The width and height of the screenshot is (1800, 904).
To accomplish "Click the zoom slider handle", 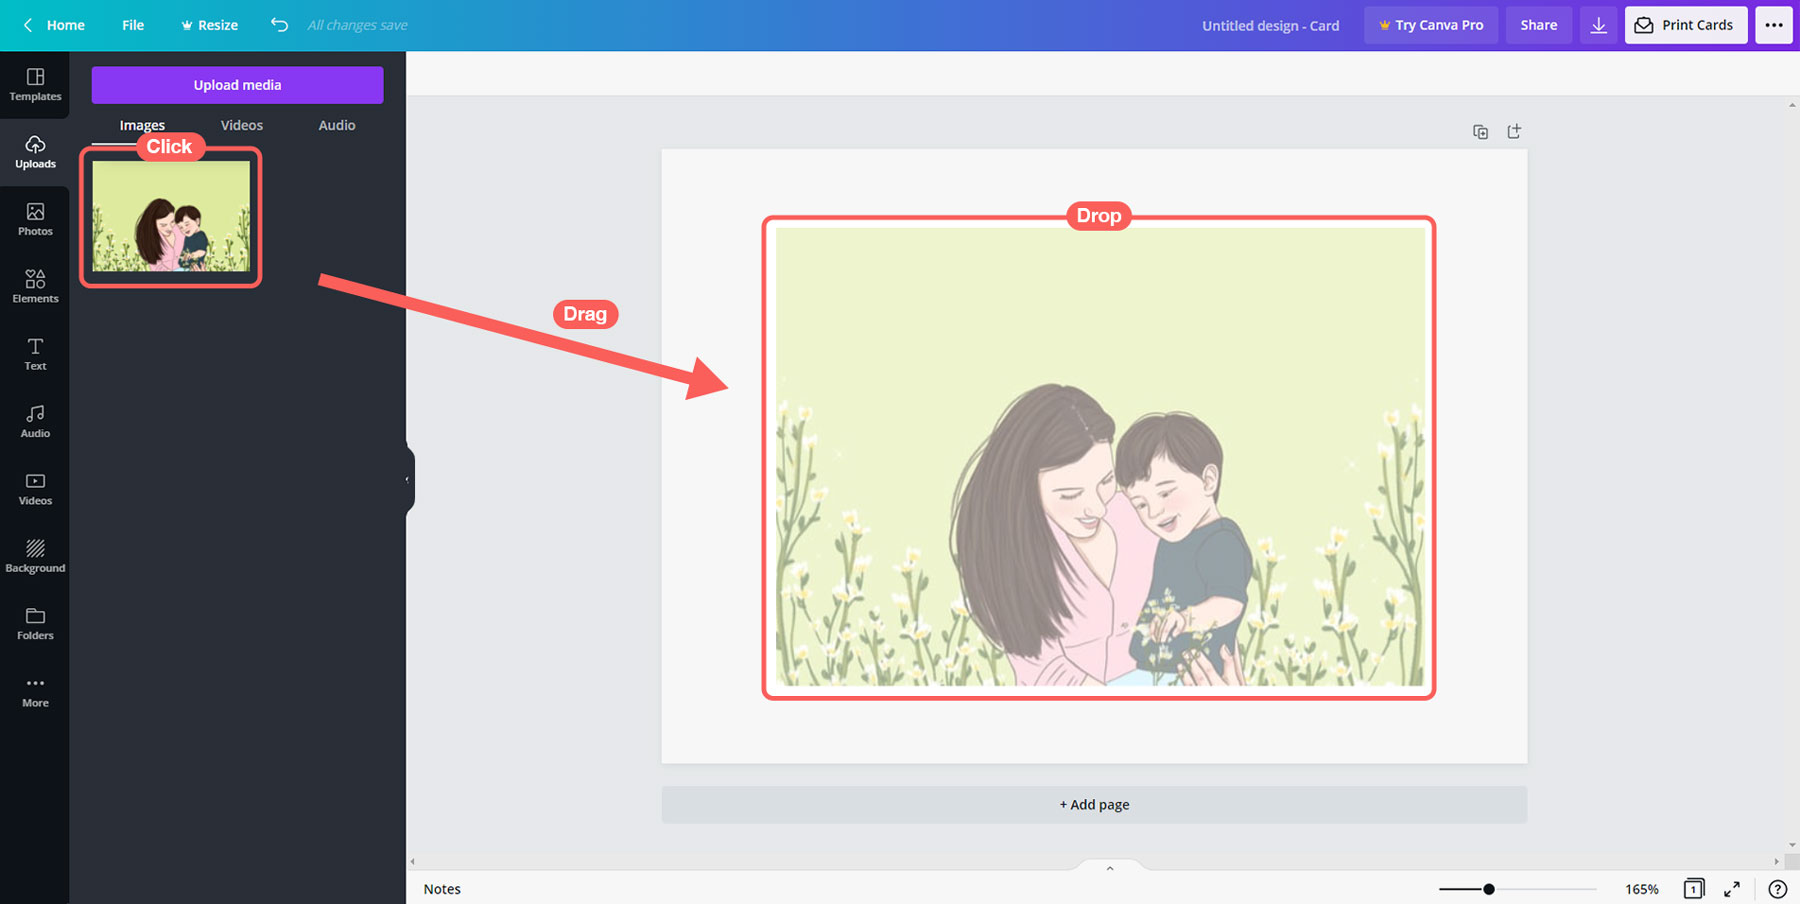I will (x=1488, y=889).
